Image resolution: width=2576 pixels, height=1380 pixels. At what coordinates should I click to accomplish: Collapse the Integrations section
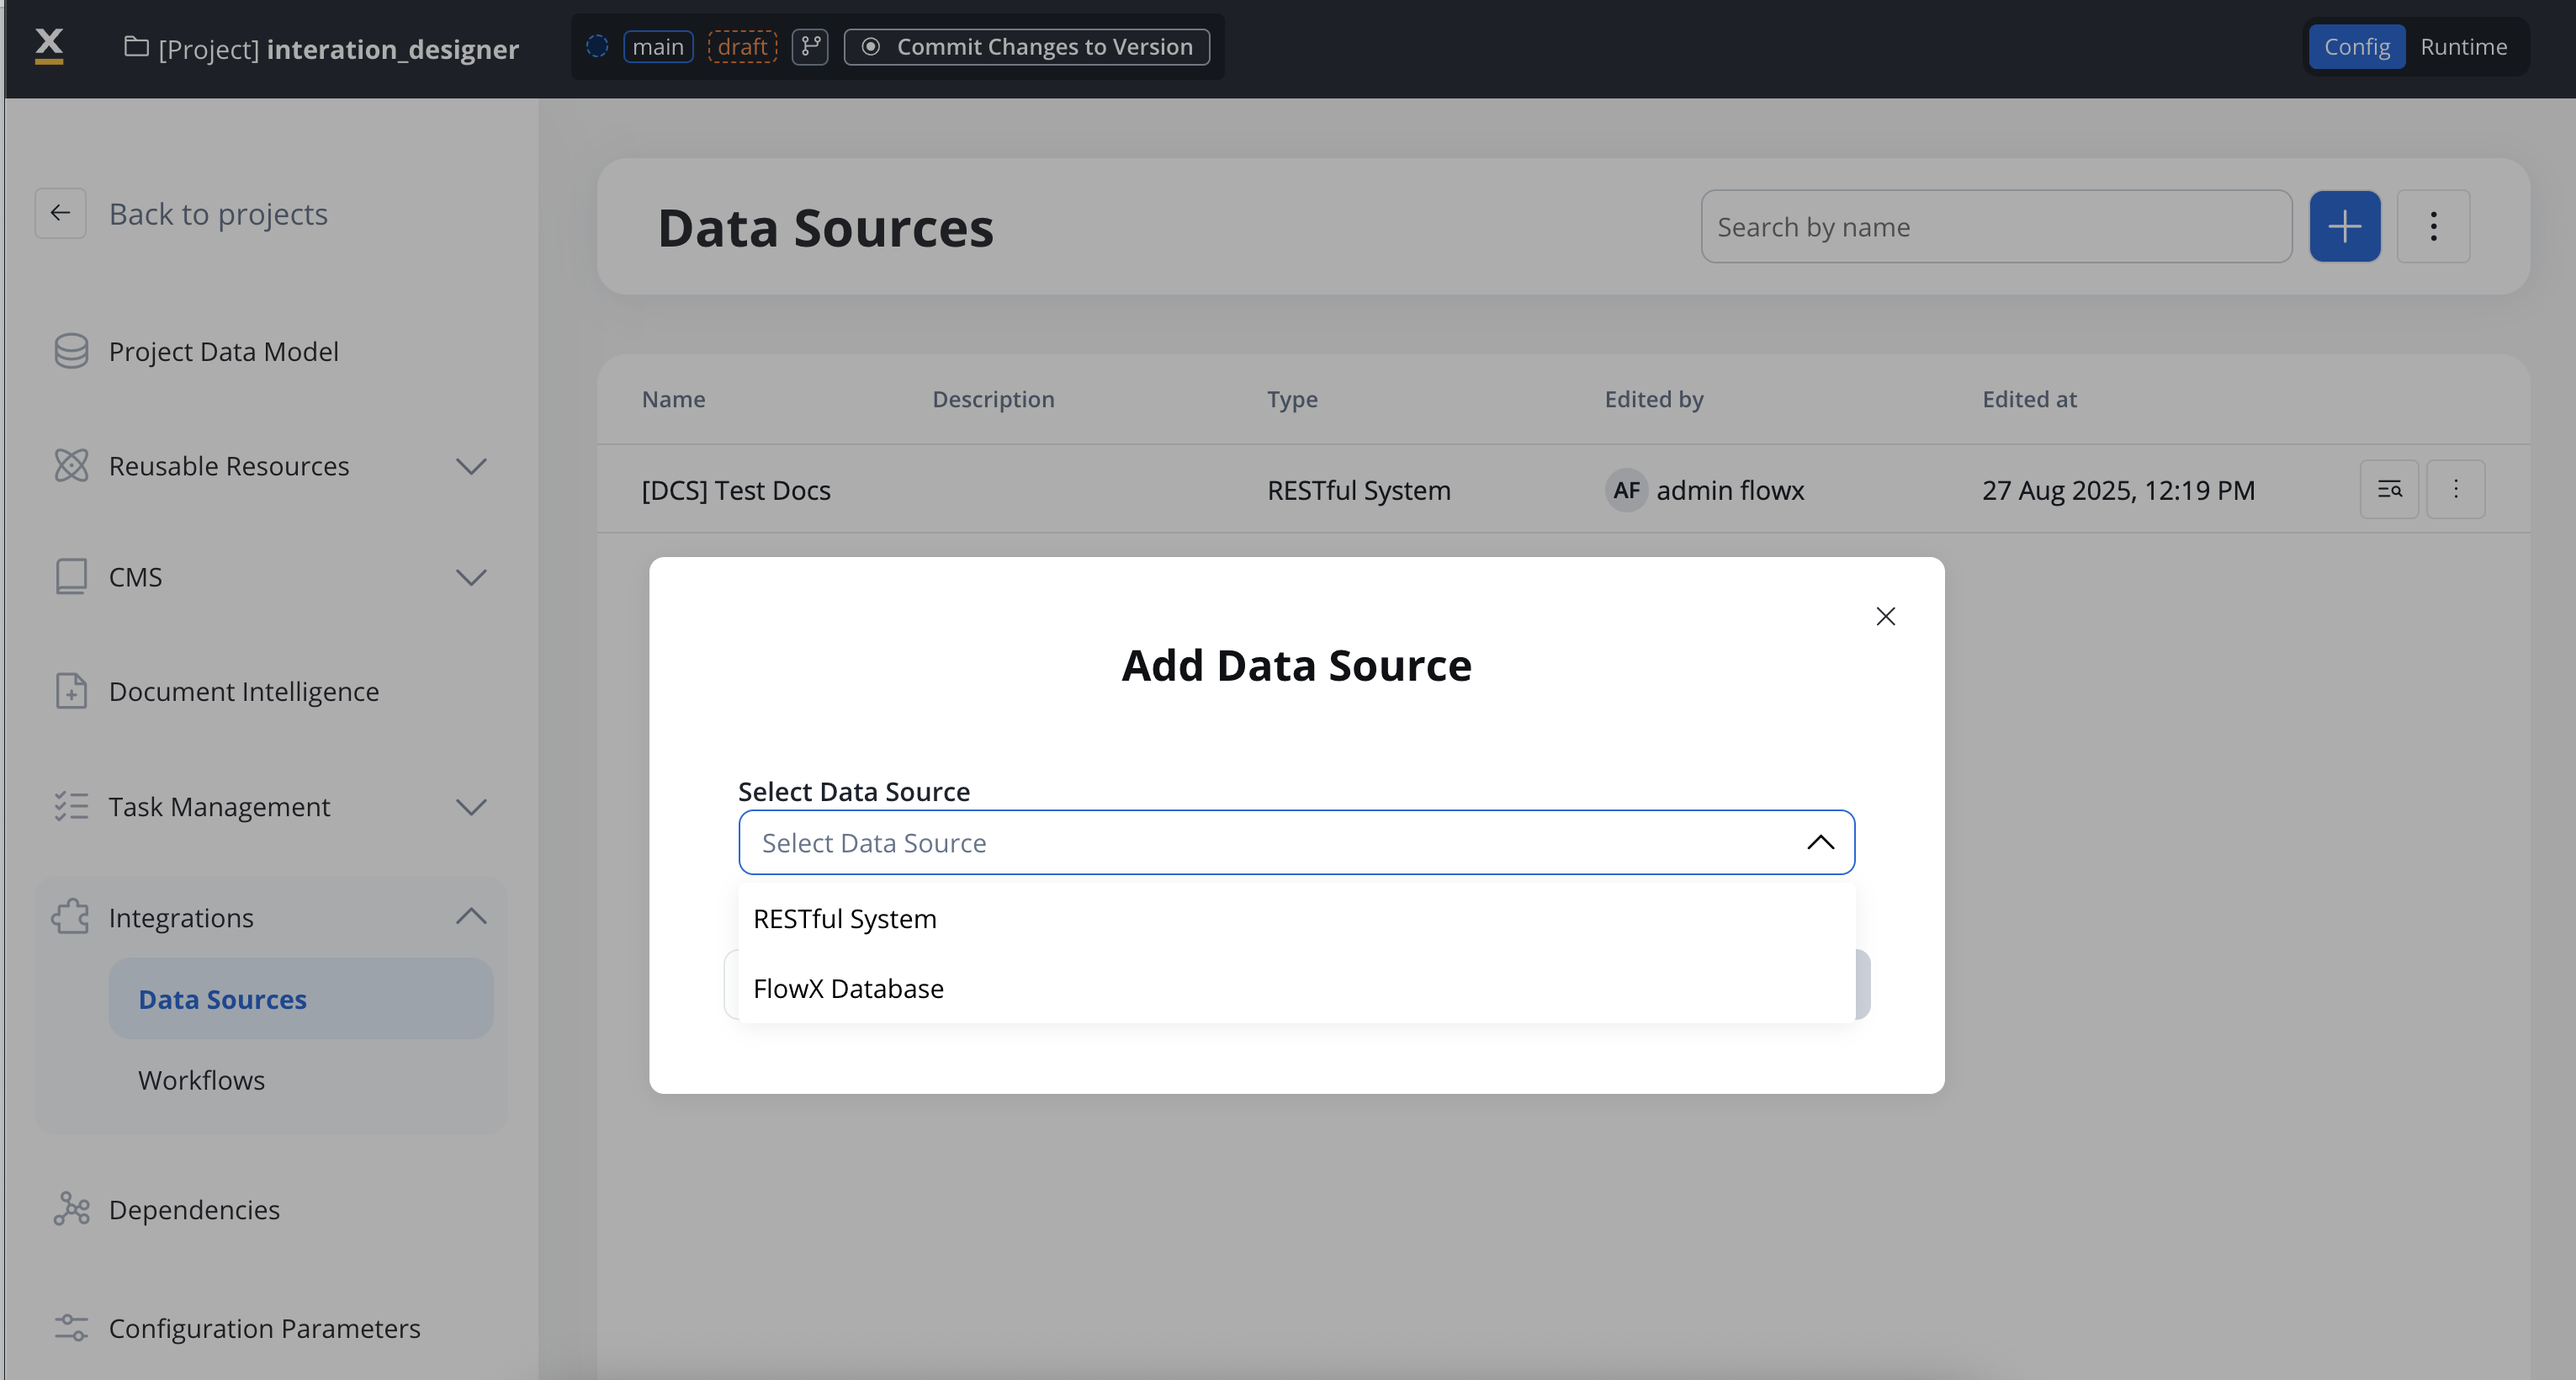471,917
